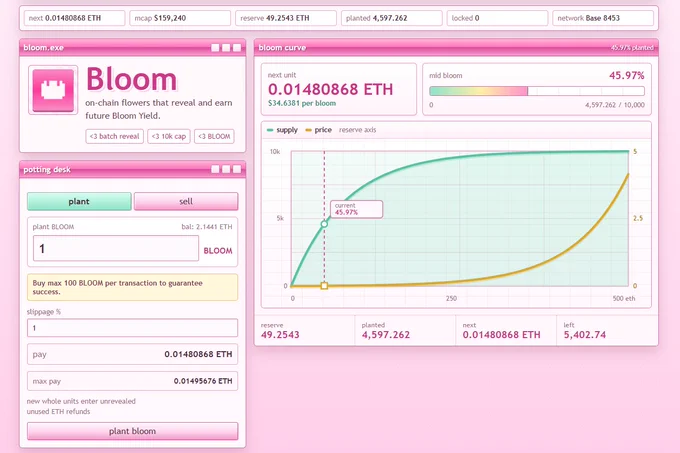Toggle the supply legend entry
Viewport: 680px width, 453px height.
tap(282, 130)
